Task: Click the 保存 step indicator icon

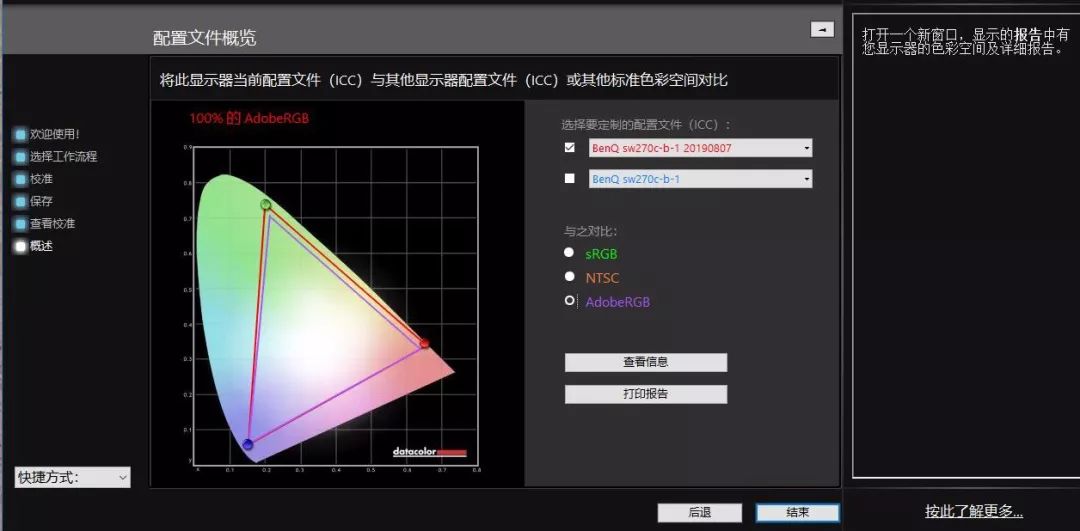Action: 20,201
